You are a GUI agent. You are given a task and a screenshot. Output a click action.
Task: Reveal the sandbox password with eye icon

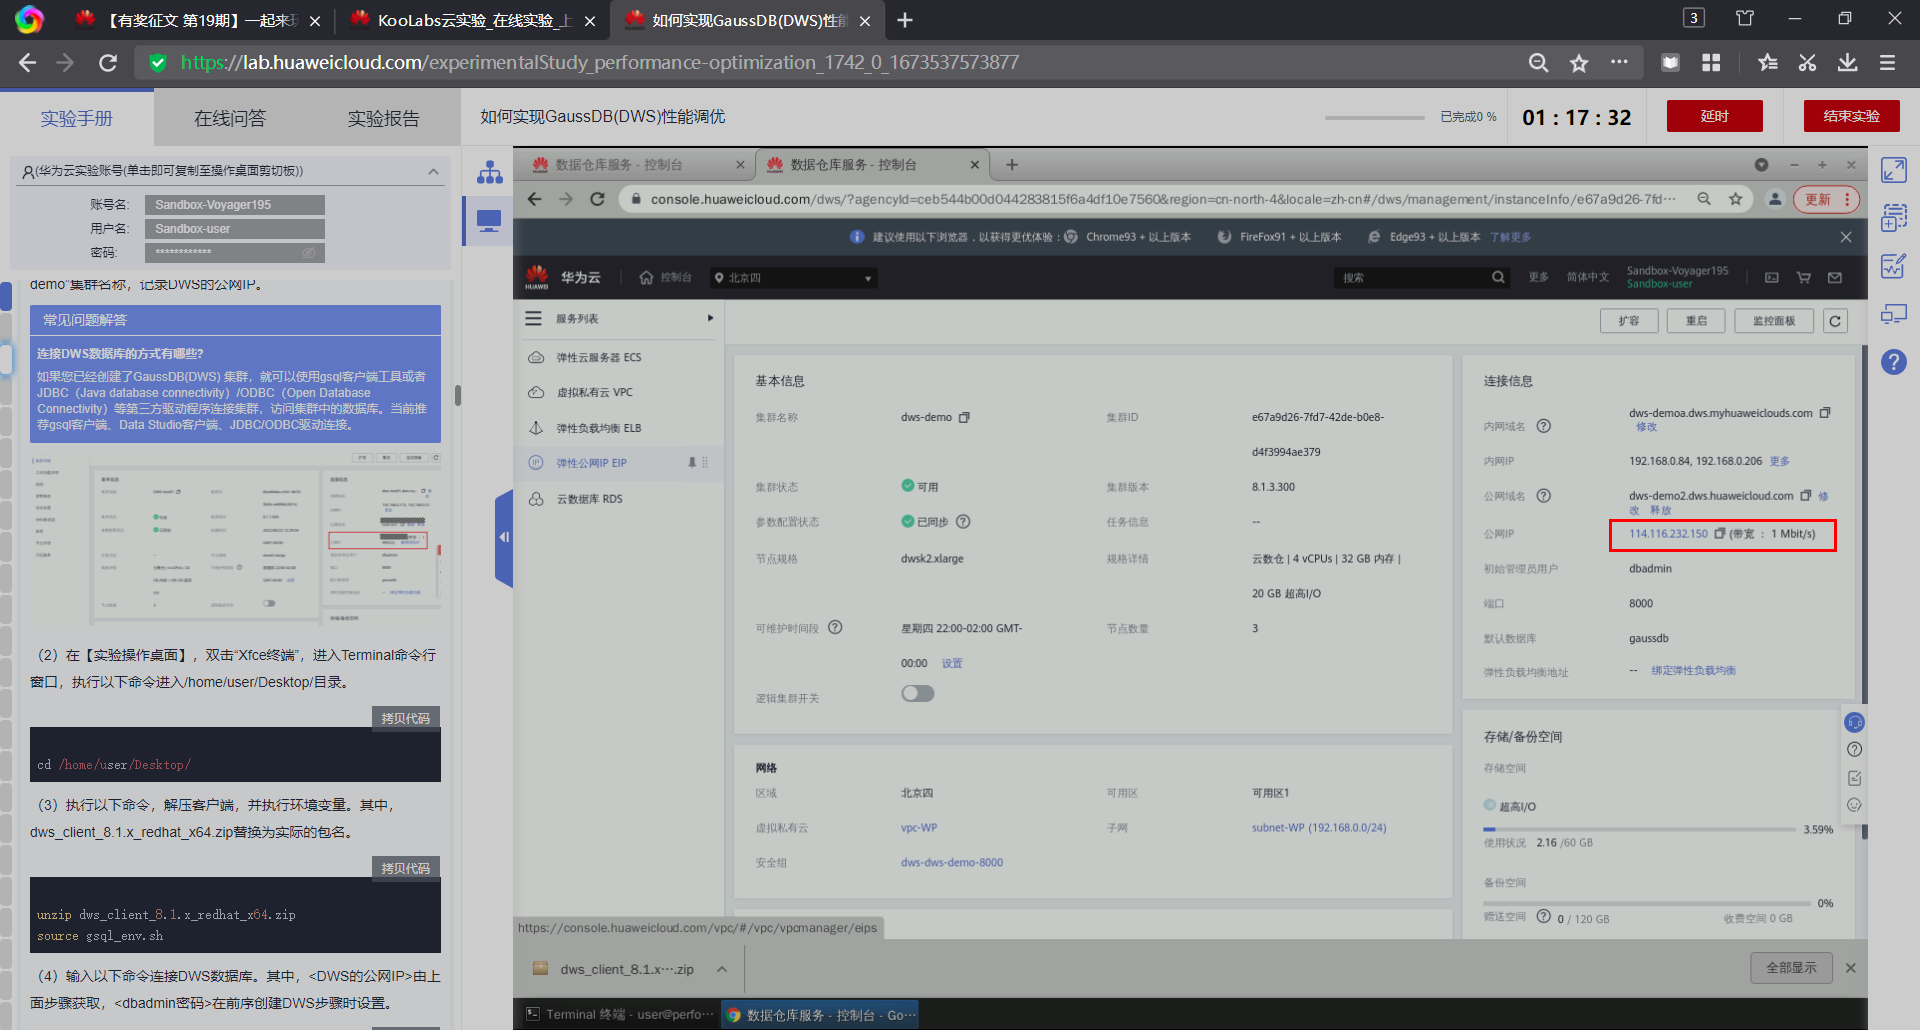309,253
